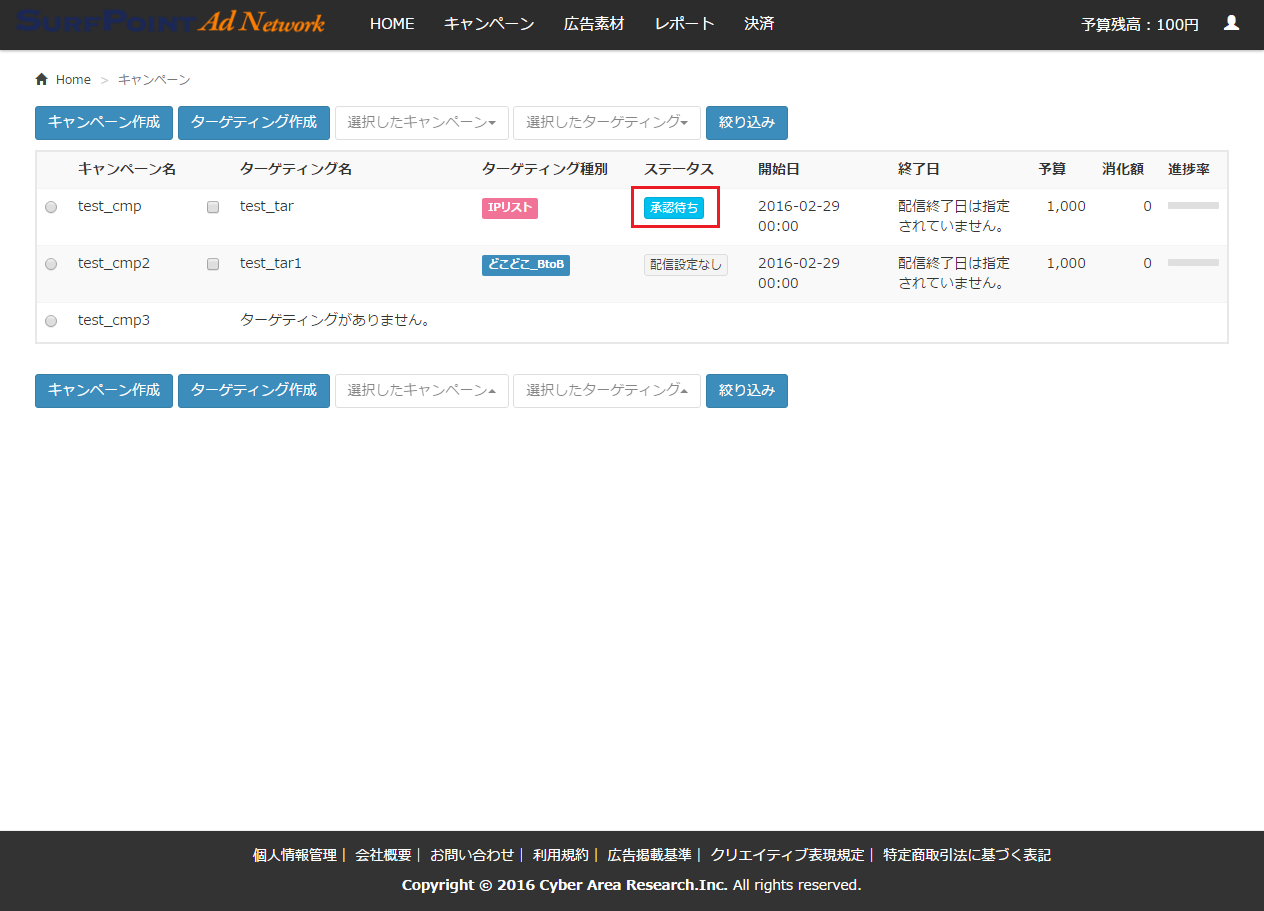This screenshot has width=1264, height=911.
Task: Click the 承認待ち status badge
Action: click(x=674, y=208)
